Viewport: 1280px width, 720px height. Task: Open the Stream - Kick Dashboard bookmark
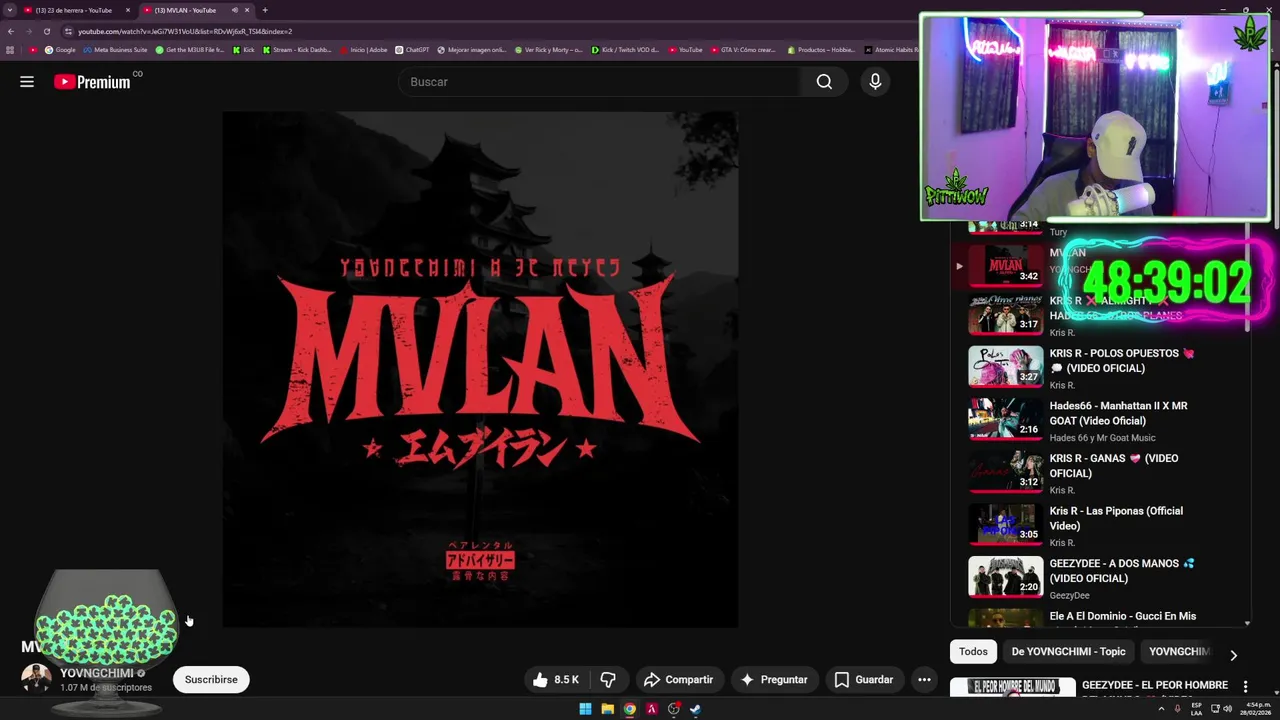(x=297, y=50)
